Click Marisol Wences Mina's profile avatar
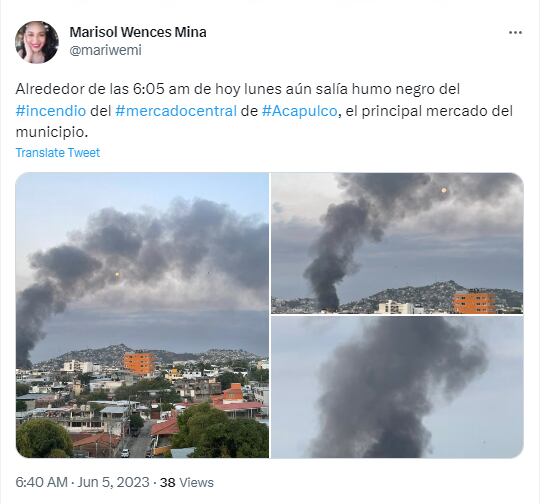Image resolution: width=548 pixels, height=504 pixels. pos(37,42)
